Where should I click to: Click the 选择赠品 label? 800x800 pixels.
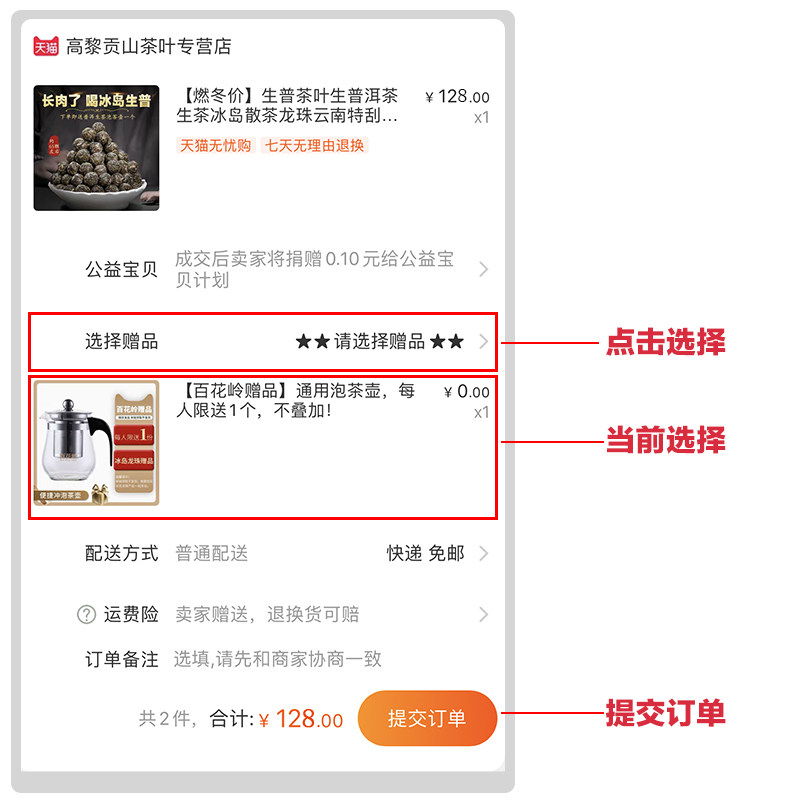(x=121, y=341)
